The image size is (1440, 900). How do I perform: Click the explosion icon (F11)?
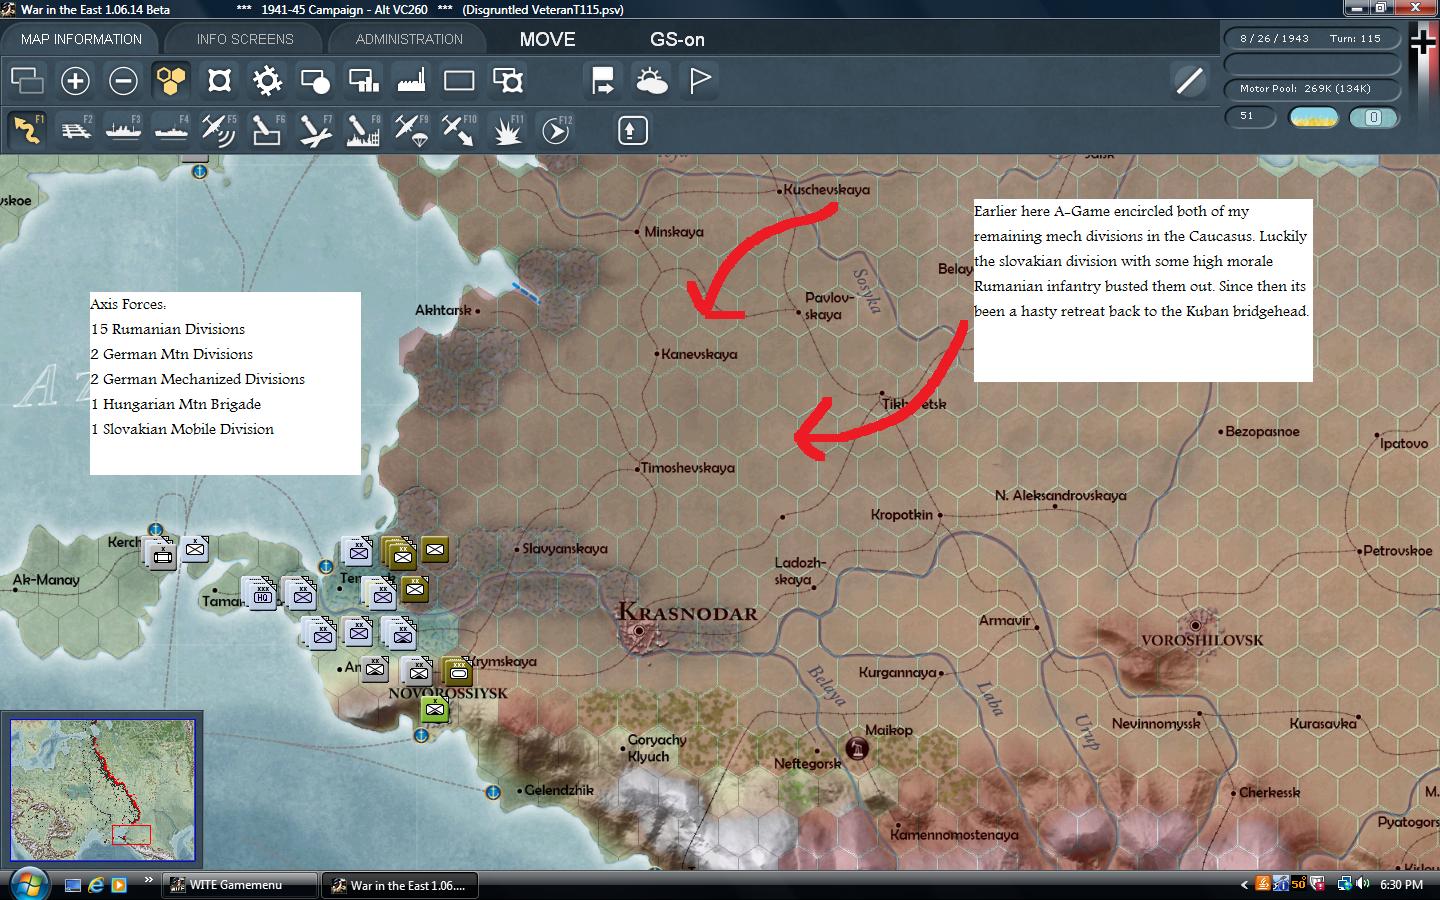coord(507,130)
